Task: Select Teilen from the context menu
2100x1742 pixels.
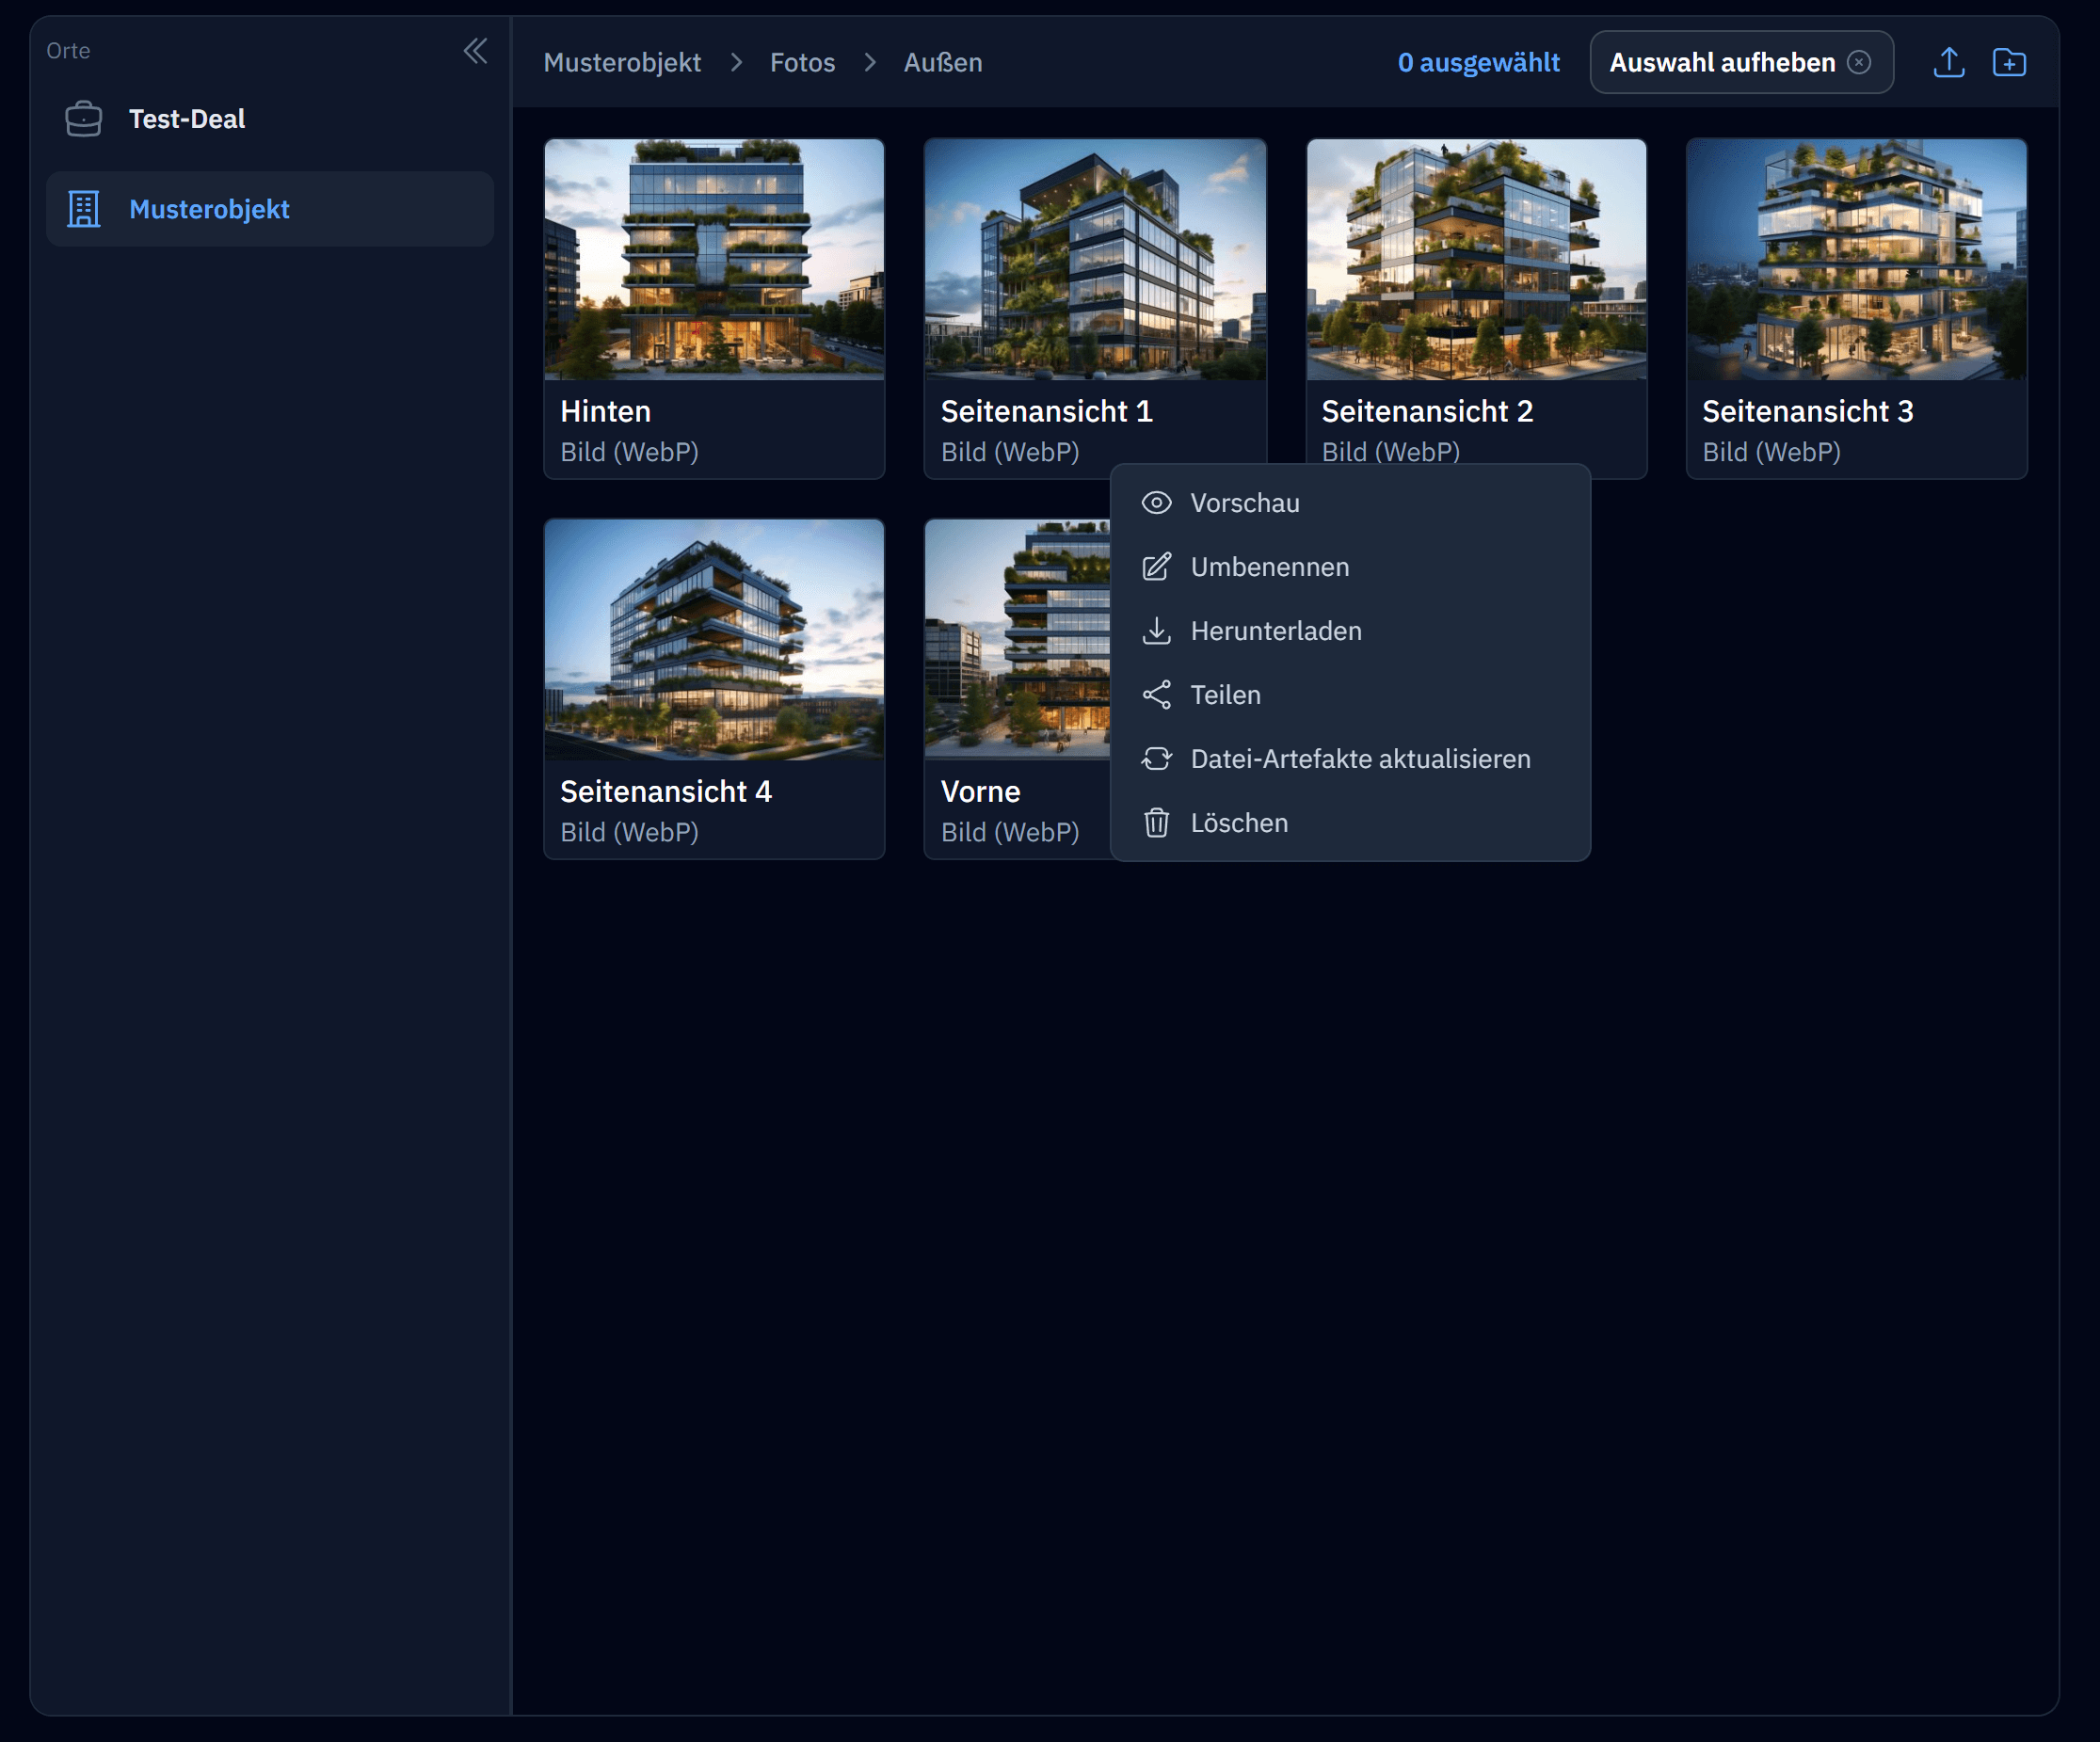Action: tap(1225, 695)
